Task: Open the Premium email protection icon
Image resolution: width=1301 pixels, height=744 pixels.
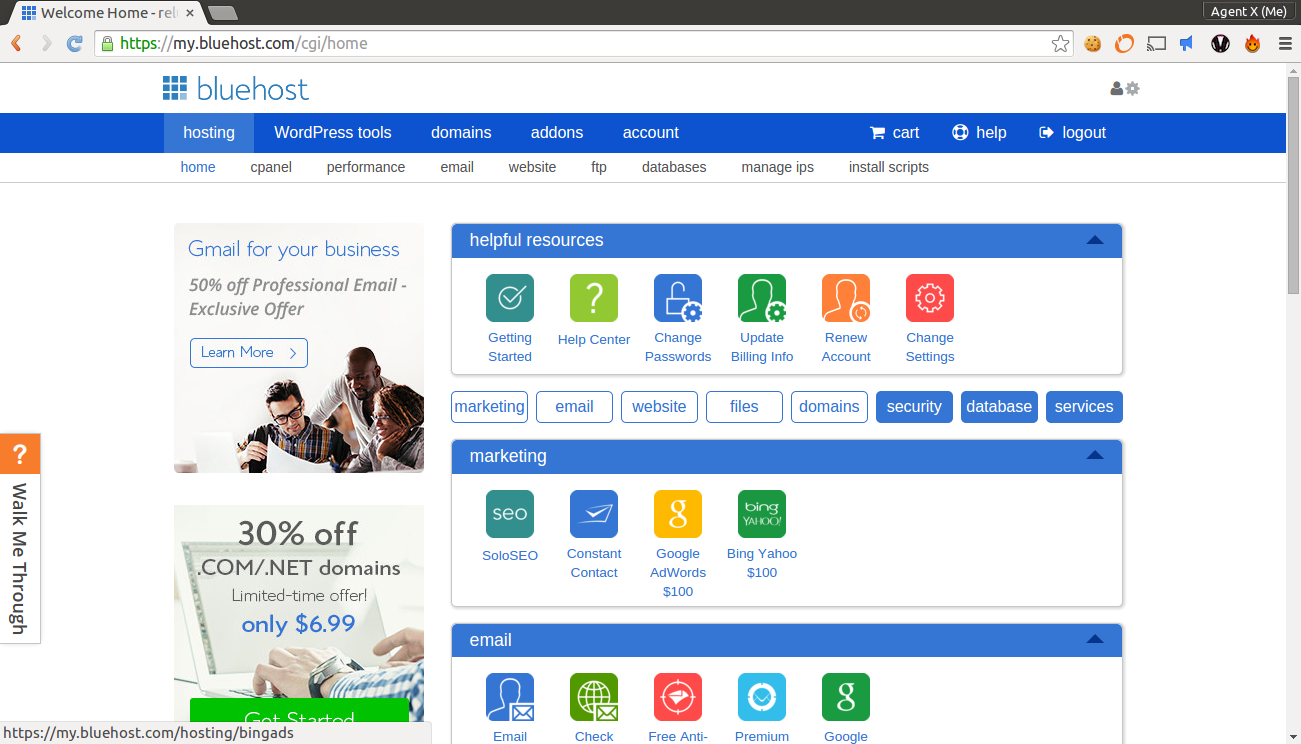Action: pyautogui.click(x=762, y=697)
